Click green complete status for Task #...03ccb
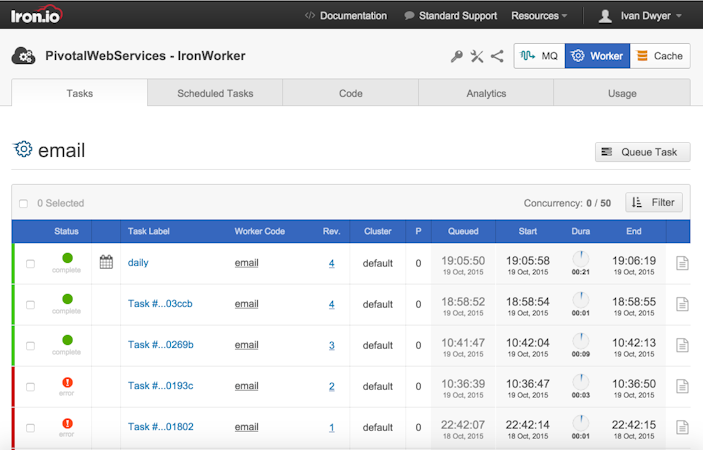The image size is (703, 450). click(67, 299)
